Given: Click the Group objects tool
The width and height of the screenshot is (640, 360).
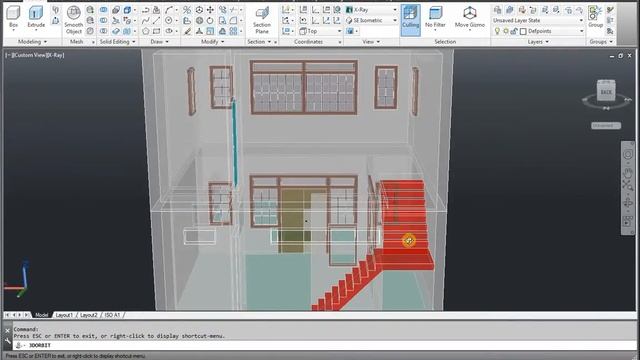Looking at the screenshot, I should [x=595, y=17].
